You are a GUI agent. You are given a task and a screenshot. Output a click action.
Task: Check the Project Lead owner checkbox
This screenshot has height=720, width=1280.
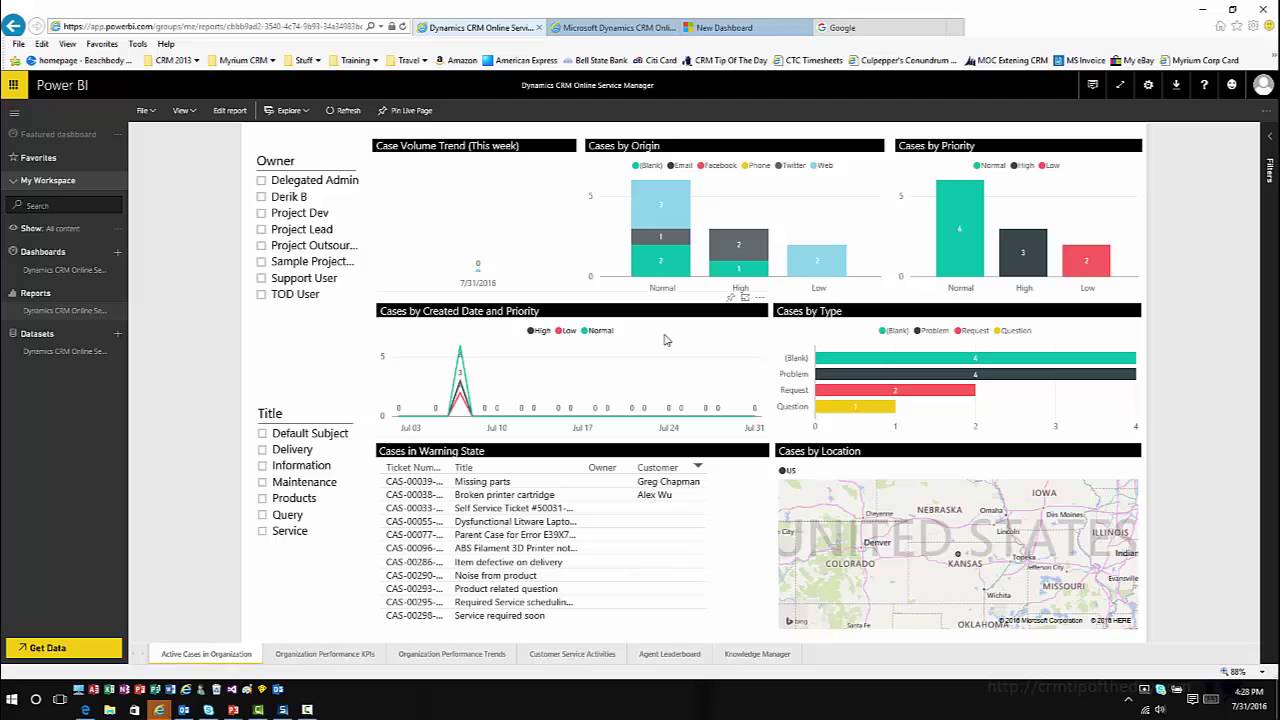point(262,229)
